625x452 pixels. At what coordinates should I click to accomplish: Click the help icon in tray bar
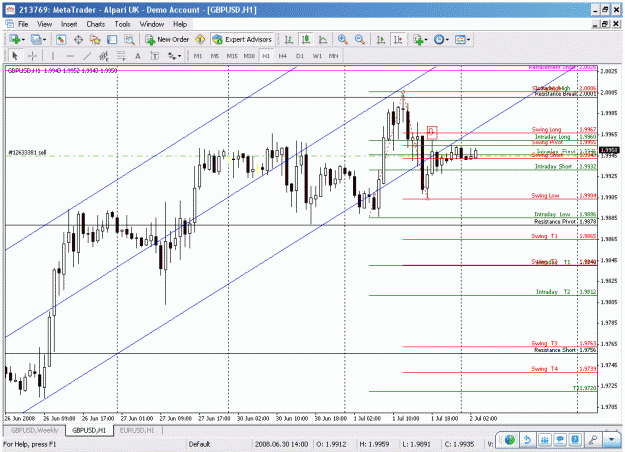(x=575, y=440)
